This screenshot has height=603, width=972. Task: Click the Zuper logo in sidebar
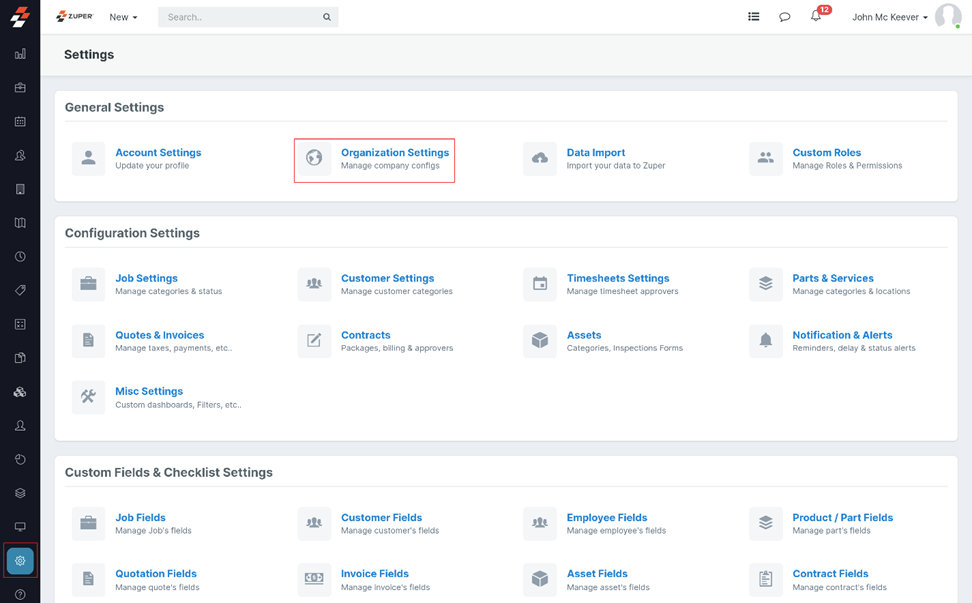[20, 17]
